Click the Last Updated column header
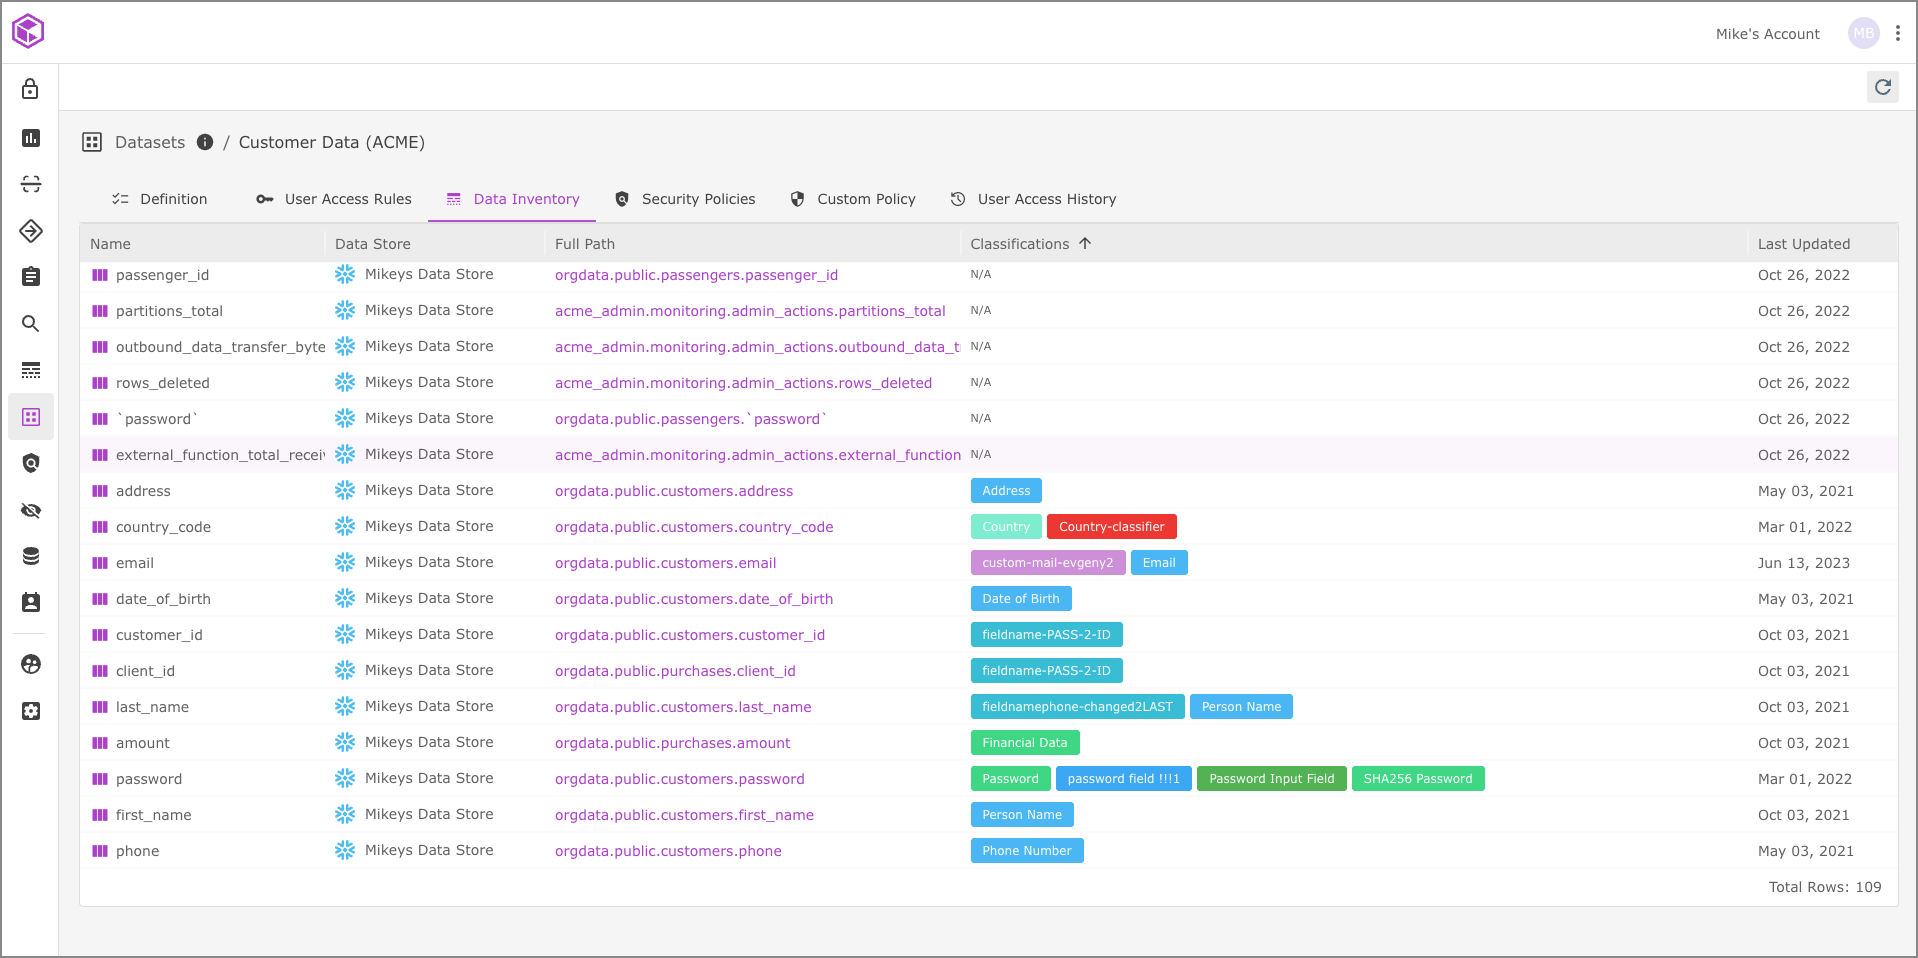This screenshot has width=1918, height=958. (1803, 244)
